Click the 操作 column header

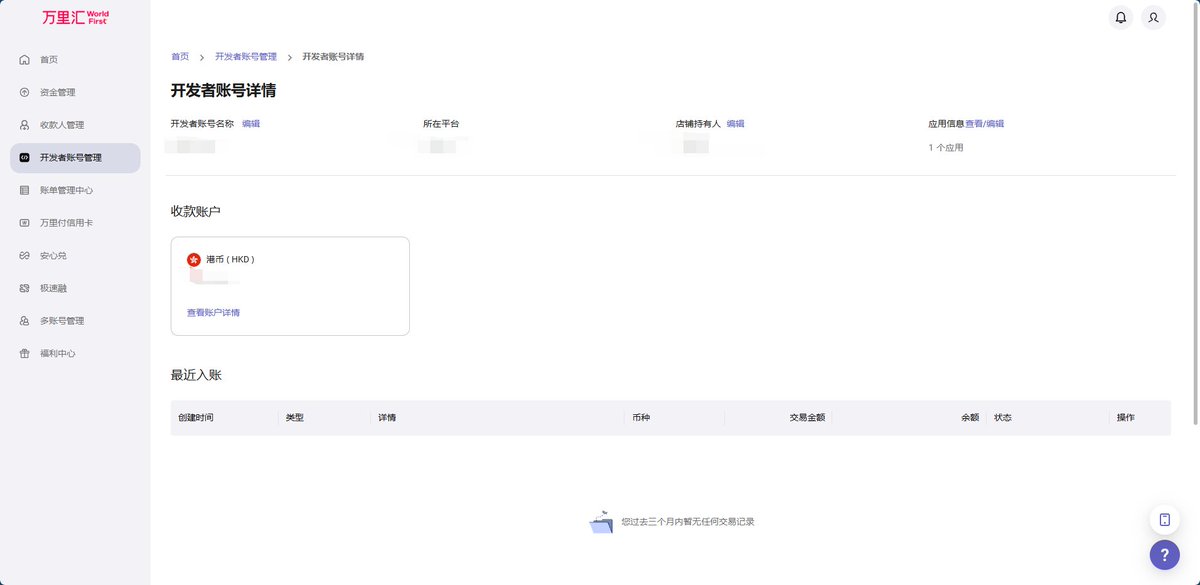pos(1126,418)
